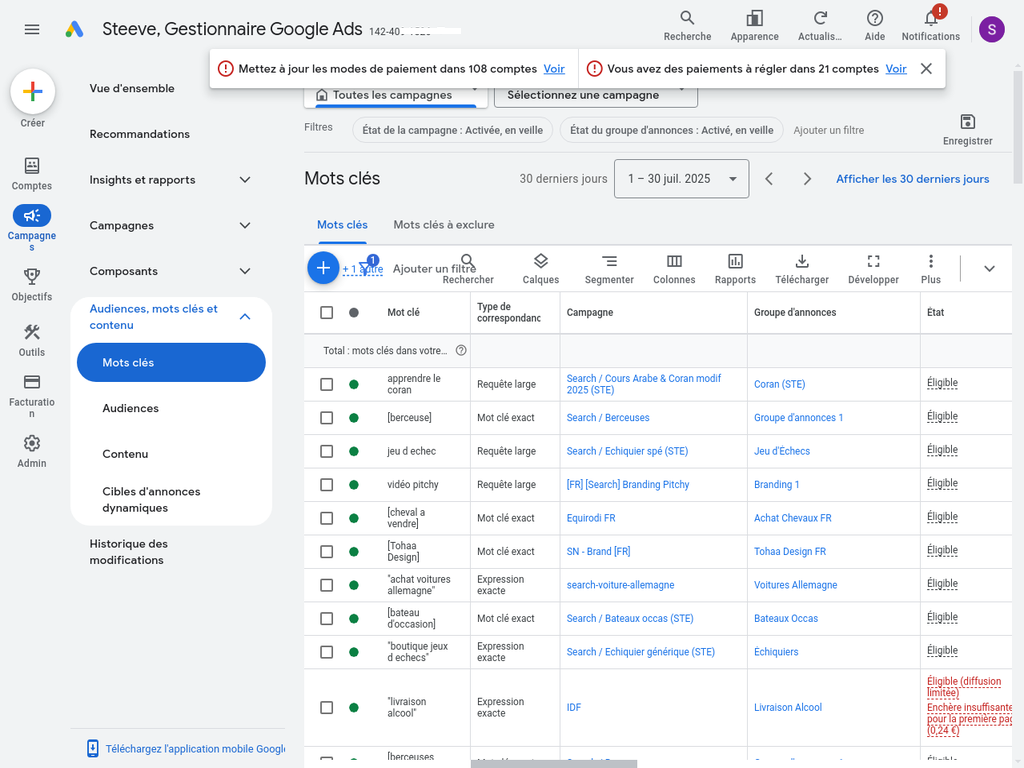Open Recommandations in the menu
Viewport: 1024px width, 768px height.
pos(140,134)
